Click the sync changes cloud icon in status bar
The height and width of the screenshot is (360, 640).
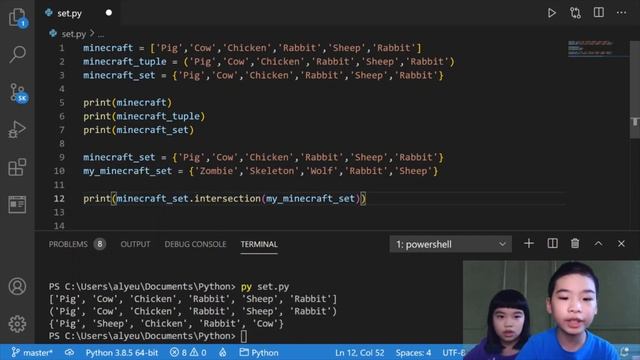click(69, 352)
